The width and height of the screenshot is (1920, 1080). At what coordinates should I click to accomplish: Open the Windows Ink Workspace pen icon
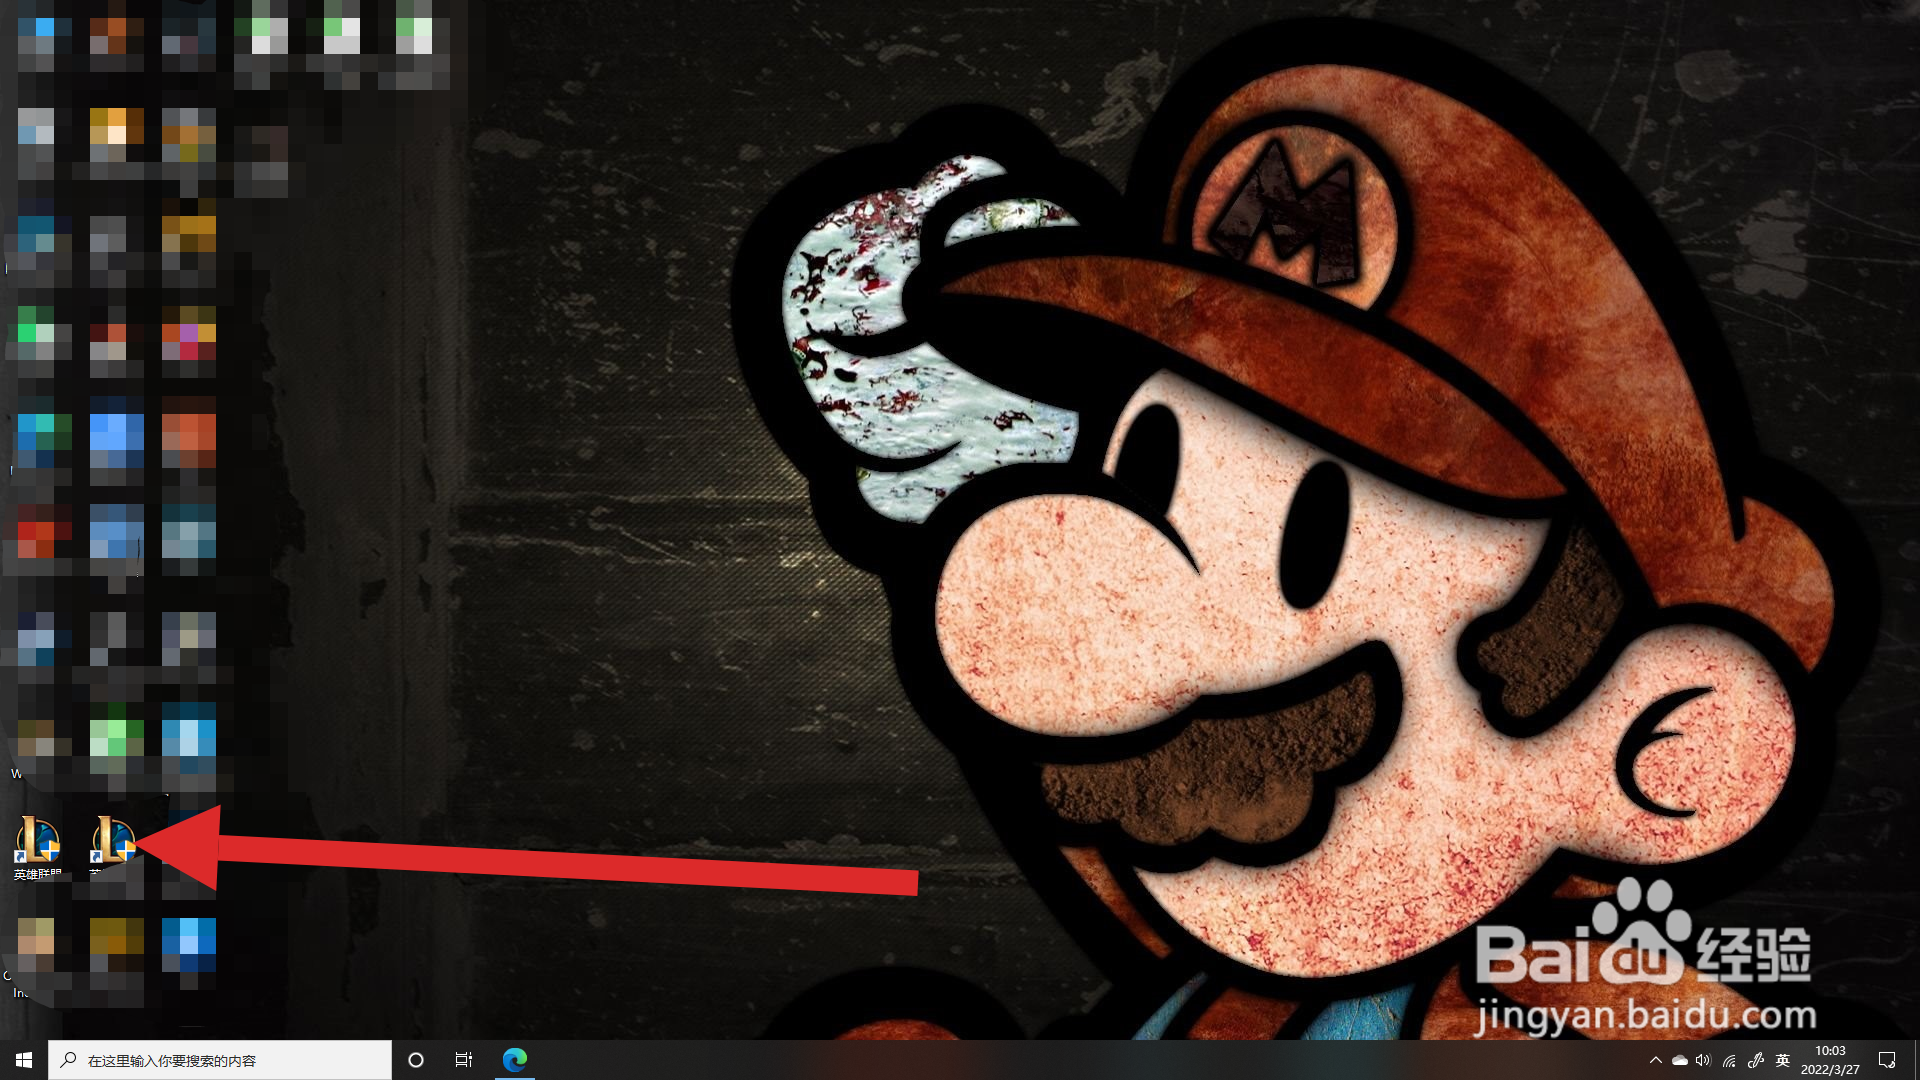pos(1755,1060)
